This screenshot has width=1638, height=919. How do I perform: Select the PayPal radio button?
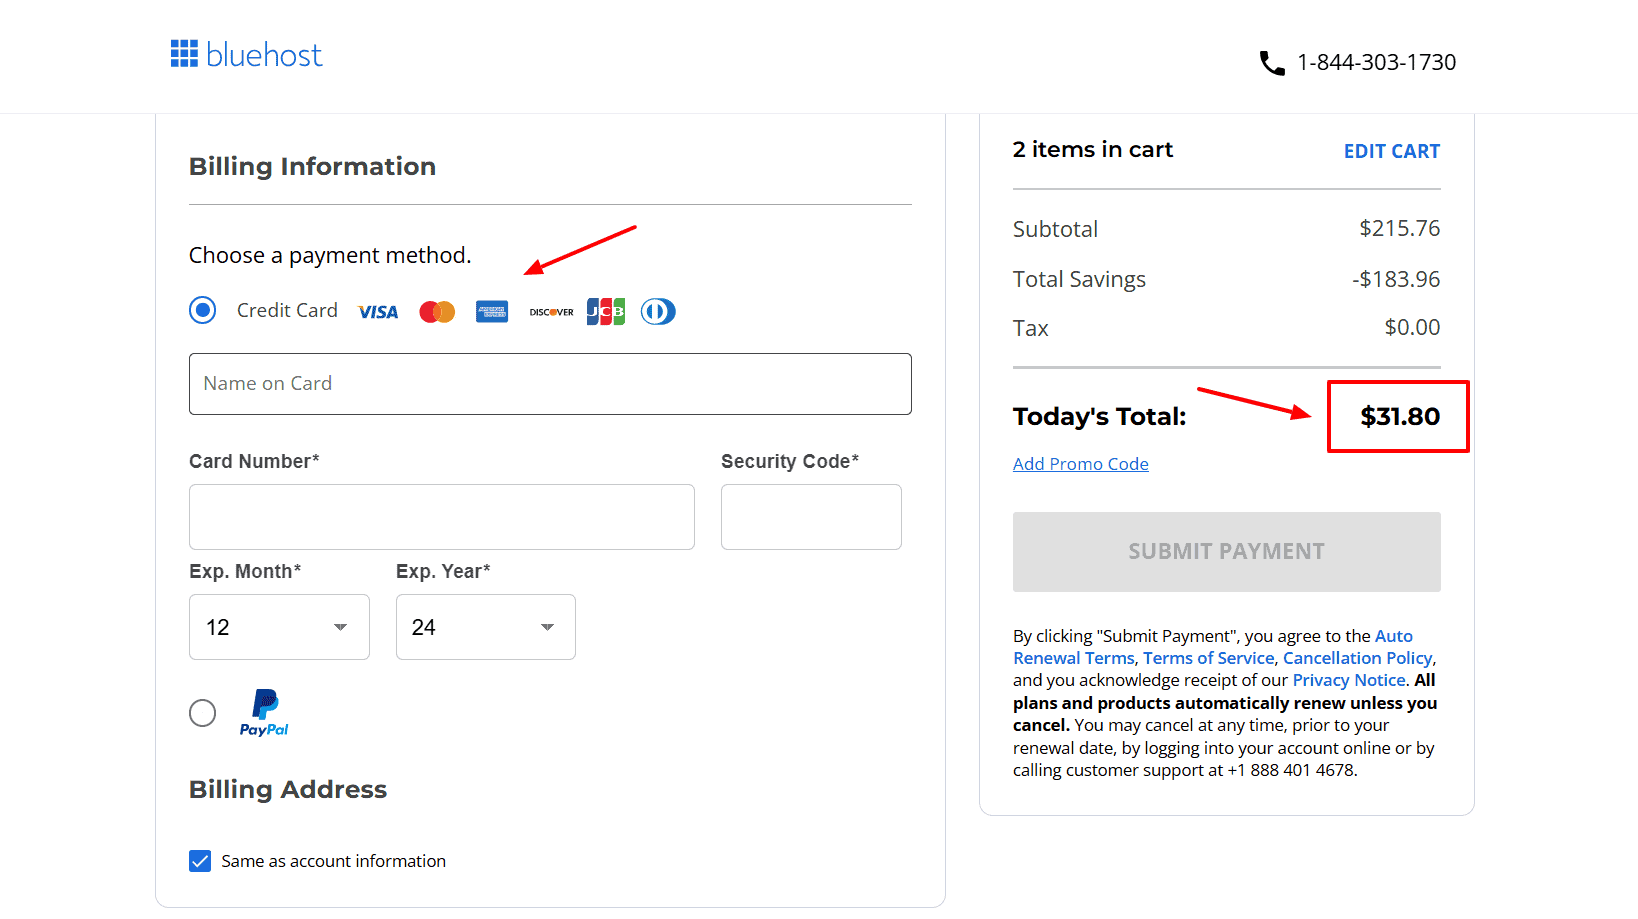pos(203,713)
